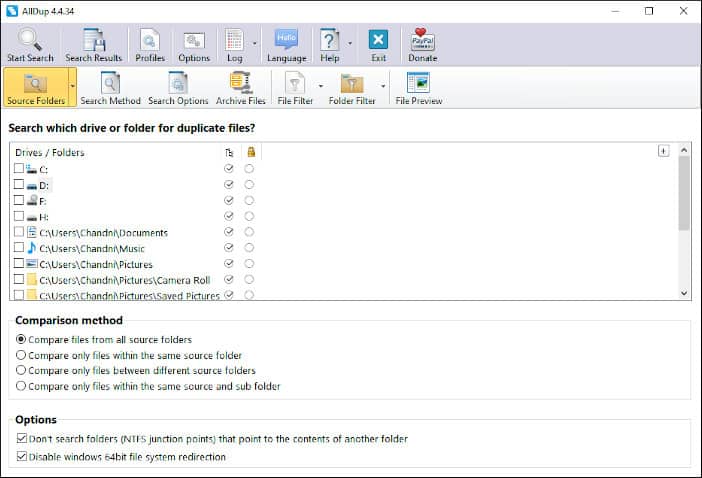702x478 pixels.
Task: Check the H: drive checkbox
Action: pos(19,216)
